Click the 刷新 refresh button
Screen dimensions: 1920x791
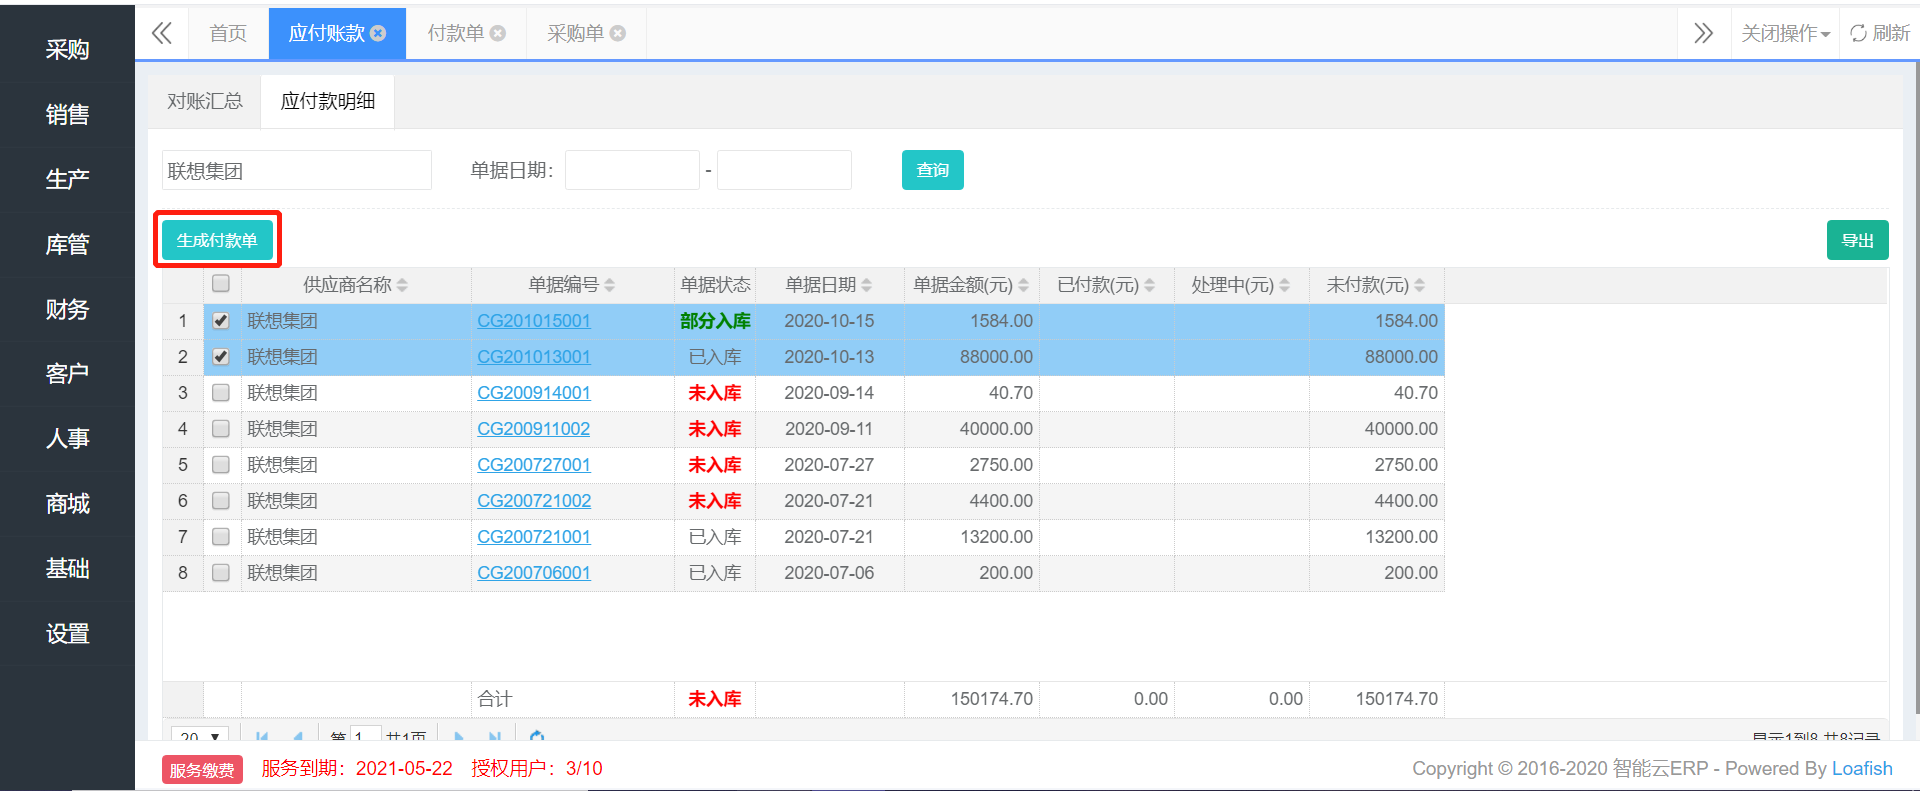1880,33
